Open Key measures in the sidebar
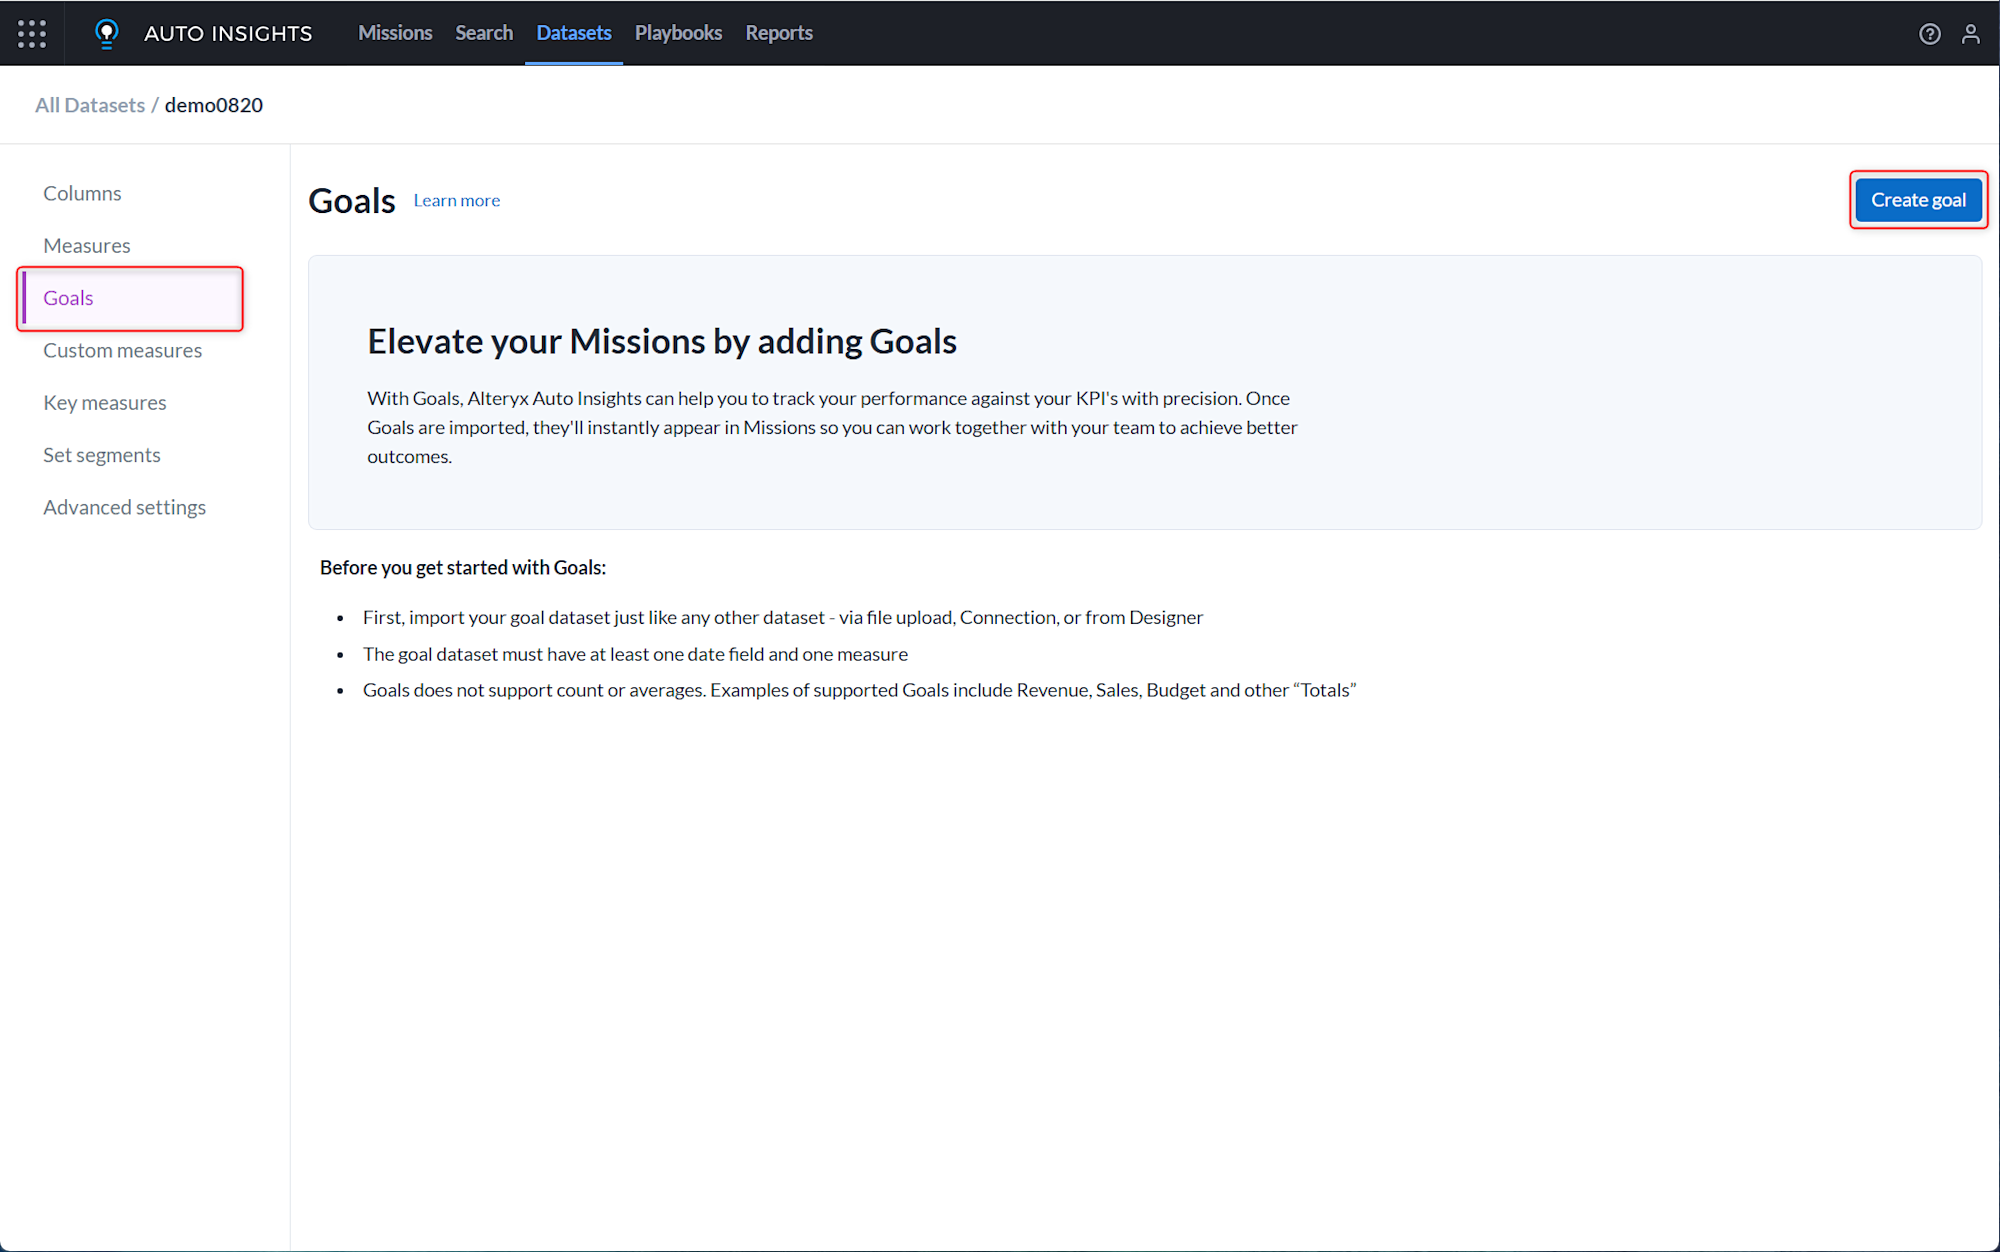This screenshot has height=1252, width=2000. click(105, 402)
